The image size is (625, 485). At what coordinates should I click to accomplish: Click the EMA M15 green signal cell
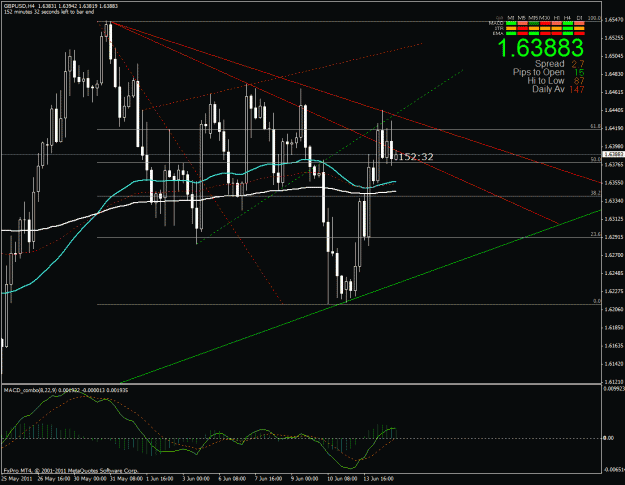(534, 33)
